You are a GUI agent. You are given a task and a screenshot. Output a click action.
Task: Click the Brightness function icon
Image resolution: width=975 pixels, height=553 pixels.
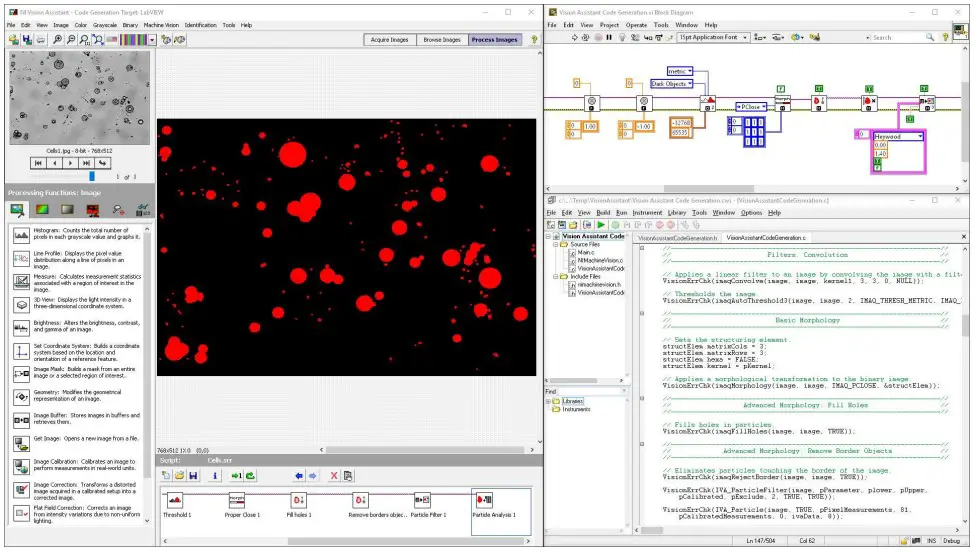(22, 329)
